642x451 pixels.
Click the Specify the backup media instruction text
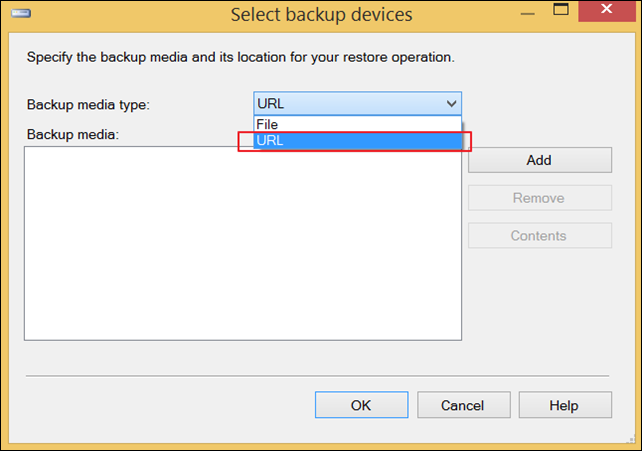[241, 57]
